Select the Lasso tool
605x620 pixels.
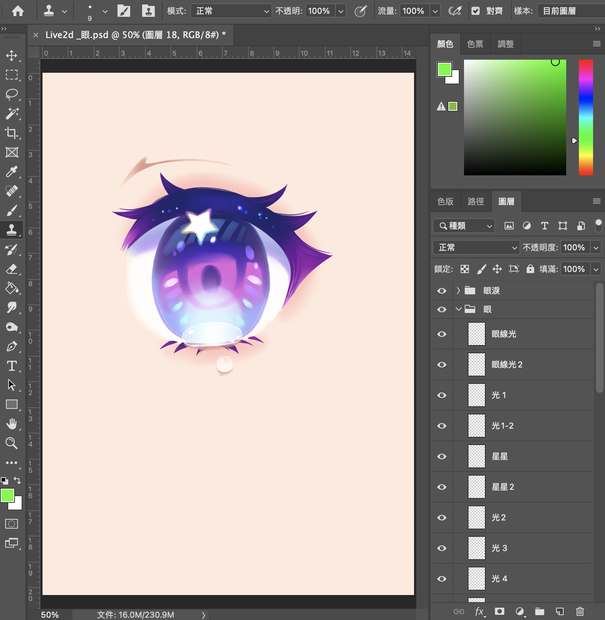(x=11, y=94)
